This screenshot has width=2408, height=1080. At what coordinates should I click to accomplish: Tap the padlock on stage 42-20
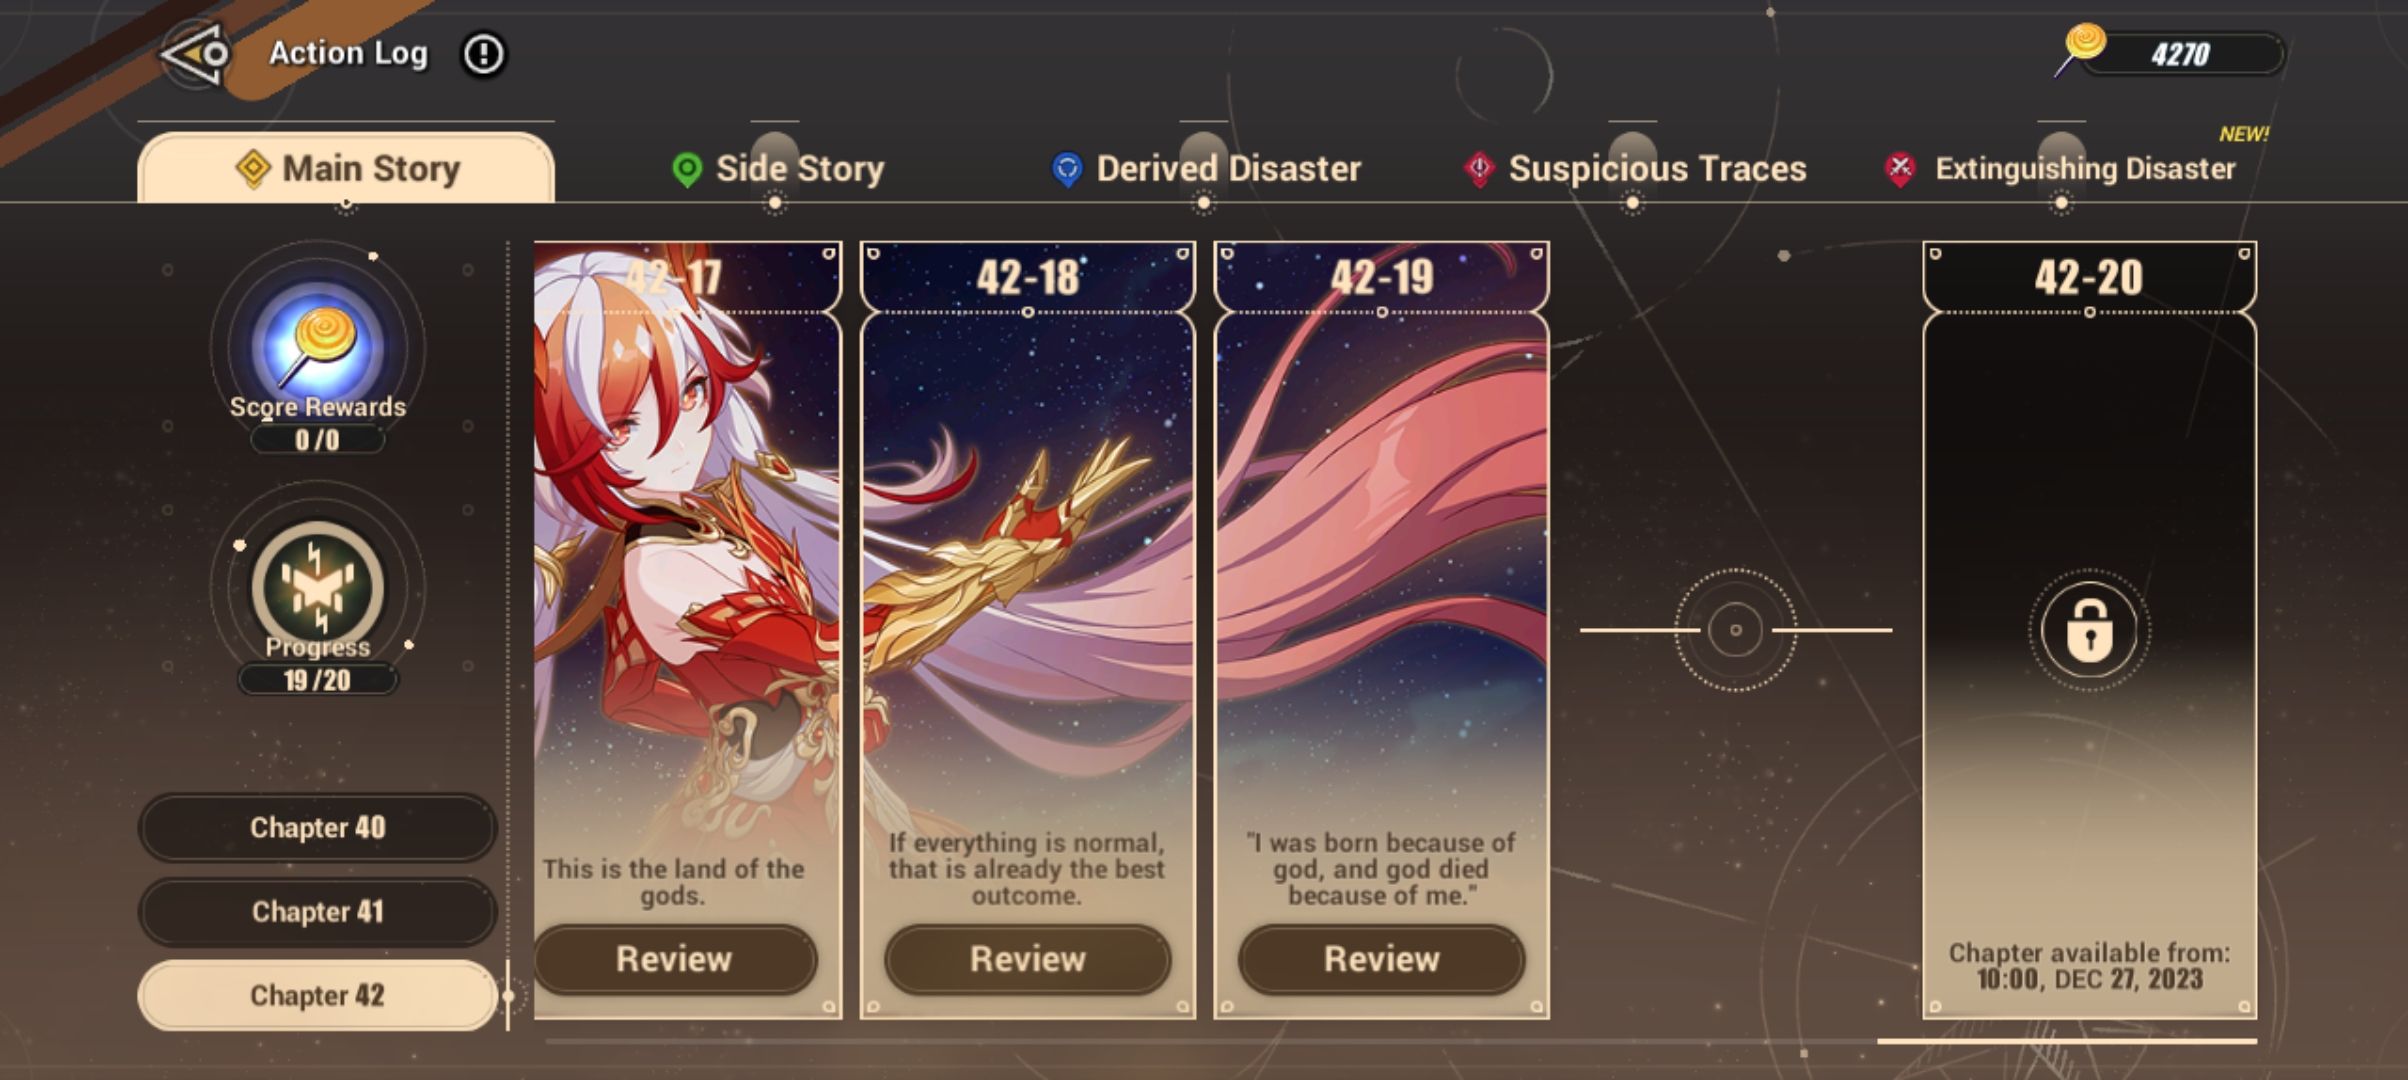point(2089,630)
